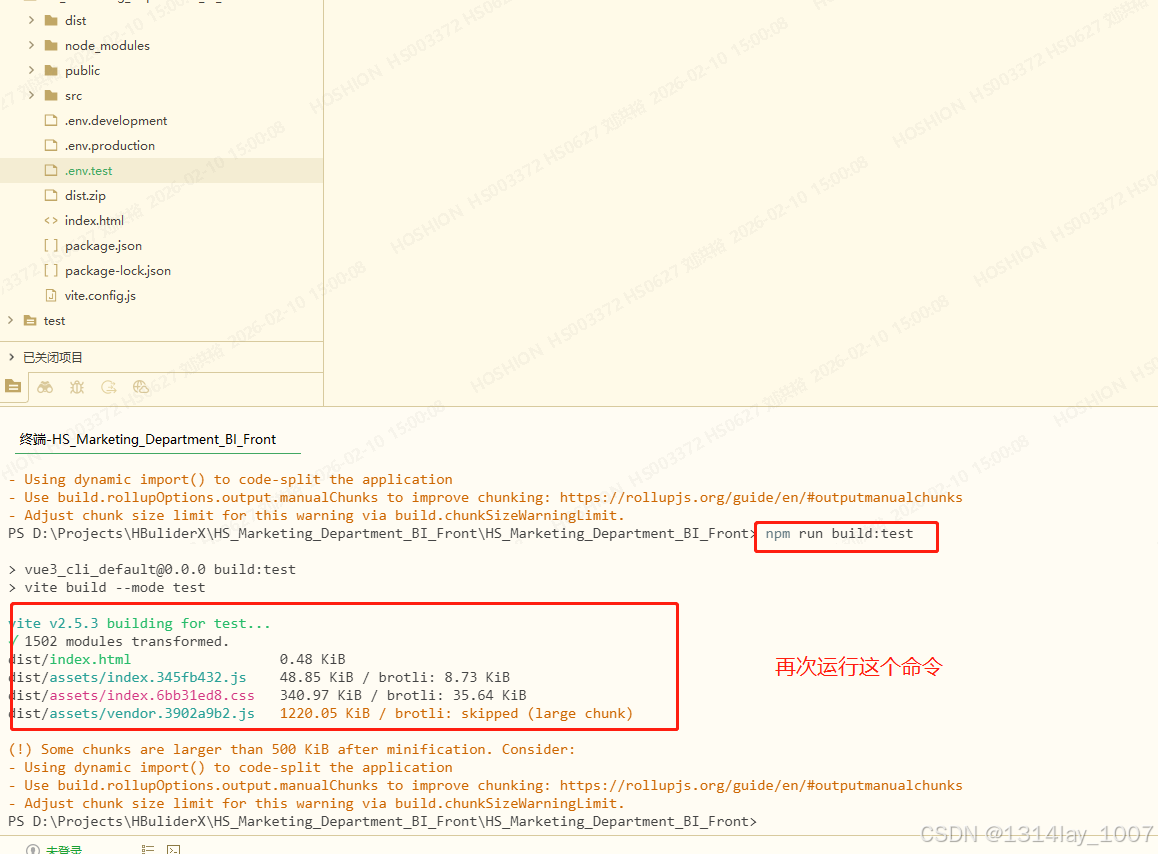Open the debug bug icon panel
Viewport: 1158px width, 854px height.
coord(77,387)
